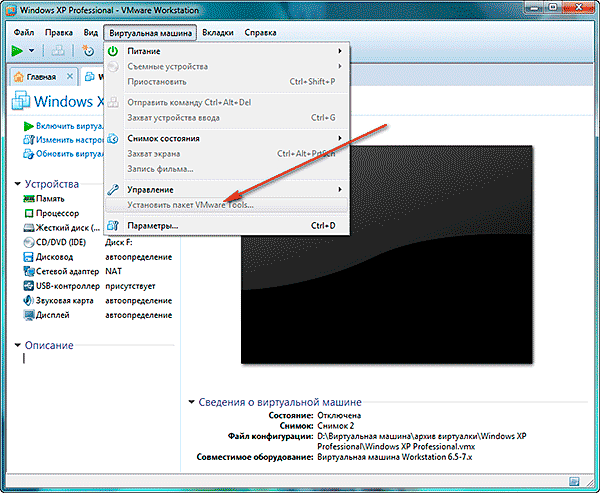600x493 pixels.
Task: Click the disc icon beside Съемные устройства
Action: pyautogui.click(x=113, y=67)
